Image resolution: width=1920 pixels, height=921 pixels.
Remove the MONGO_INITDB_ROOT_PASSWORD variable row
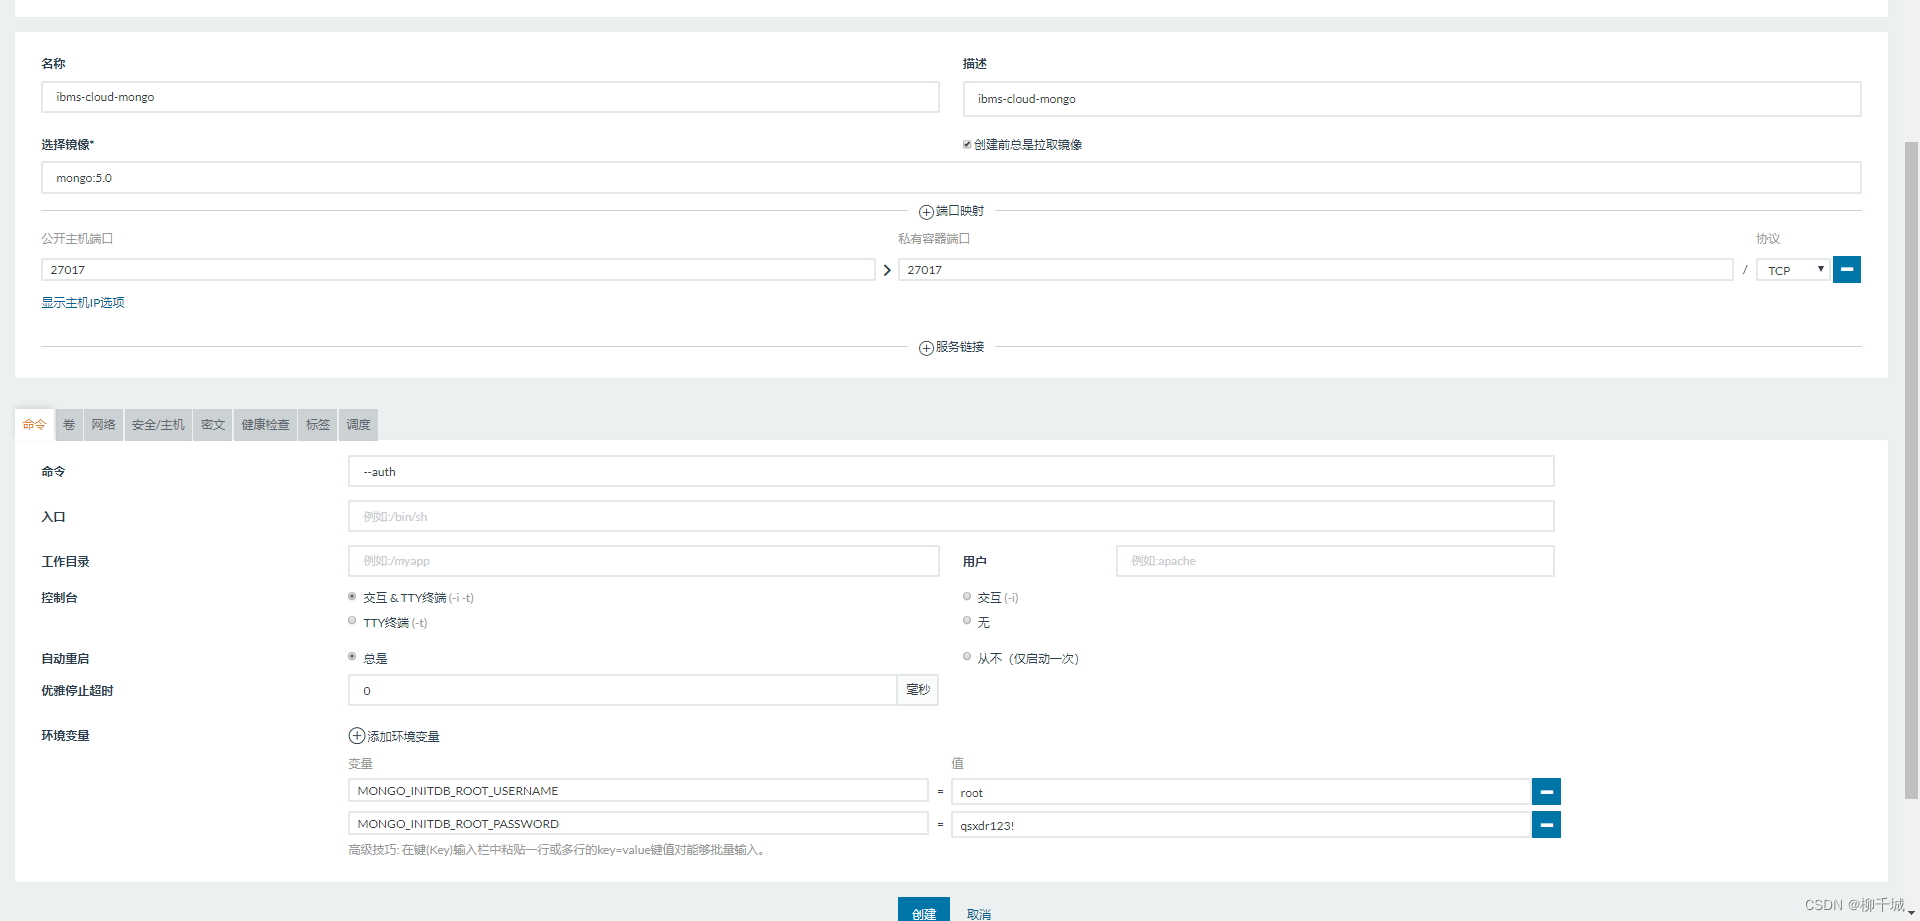pos(1546,824)
